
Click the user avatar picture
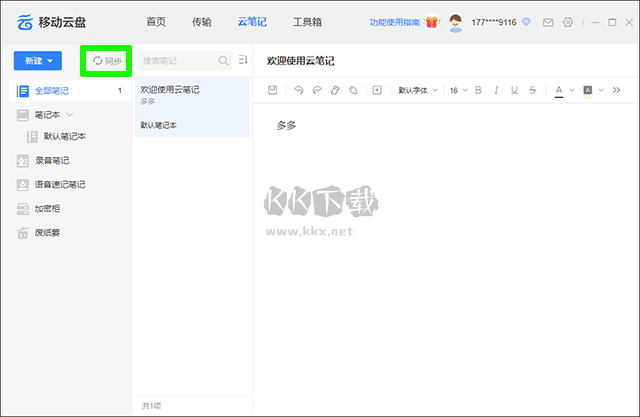click(x=456, y=22)
